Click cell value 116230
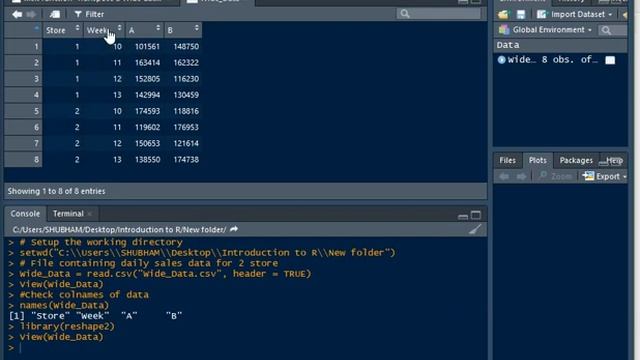The image size is (640, 360). pyautogui.click(x=186, y=79)
